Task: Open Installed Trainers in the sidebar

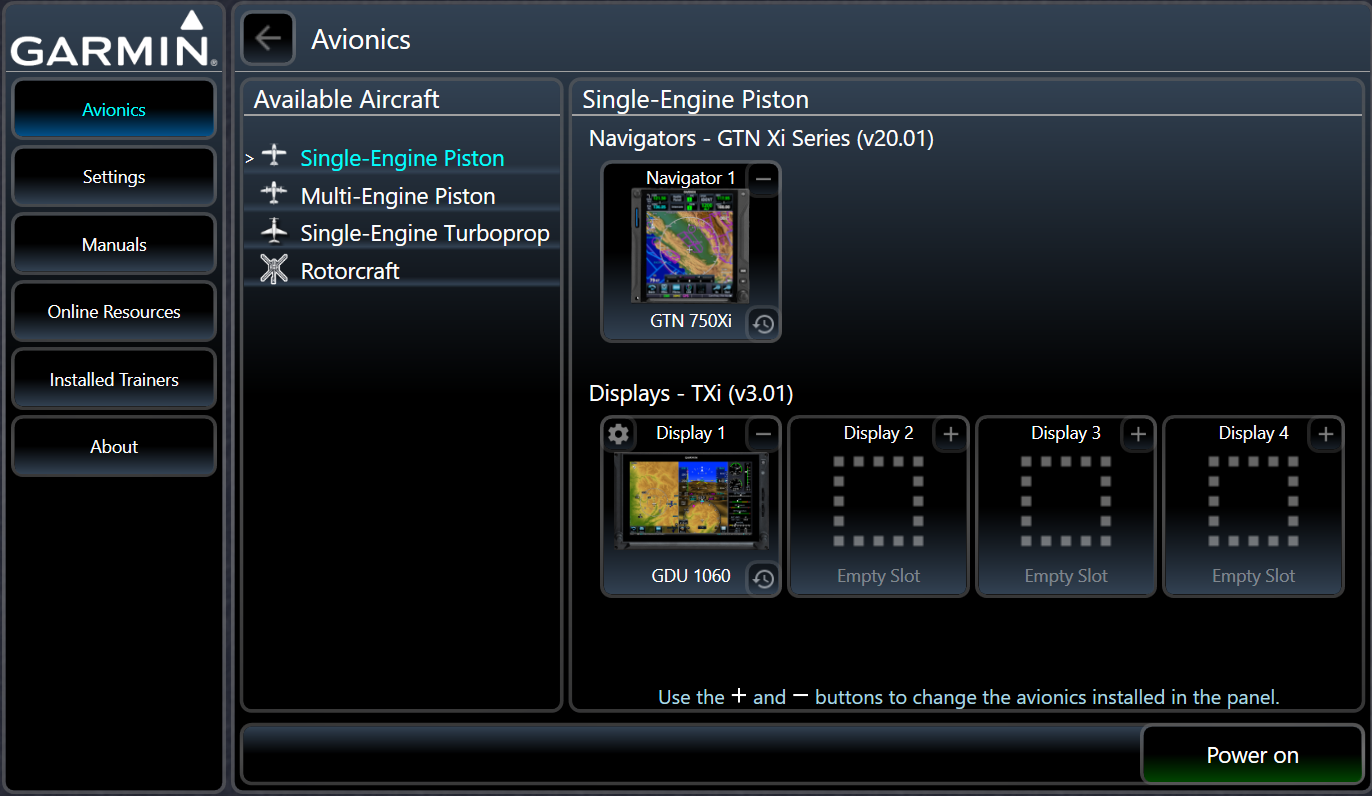Action: pyautogui.click(x=114, y=379)
